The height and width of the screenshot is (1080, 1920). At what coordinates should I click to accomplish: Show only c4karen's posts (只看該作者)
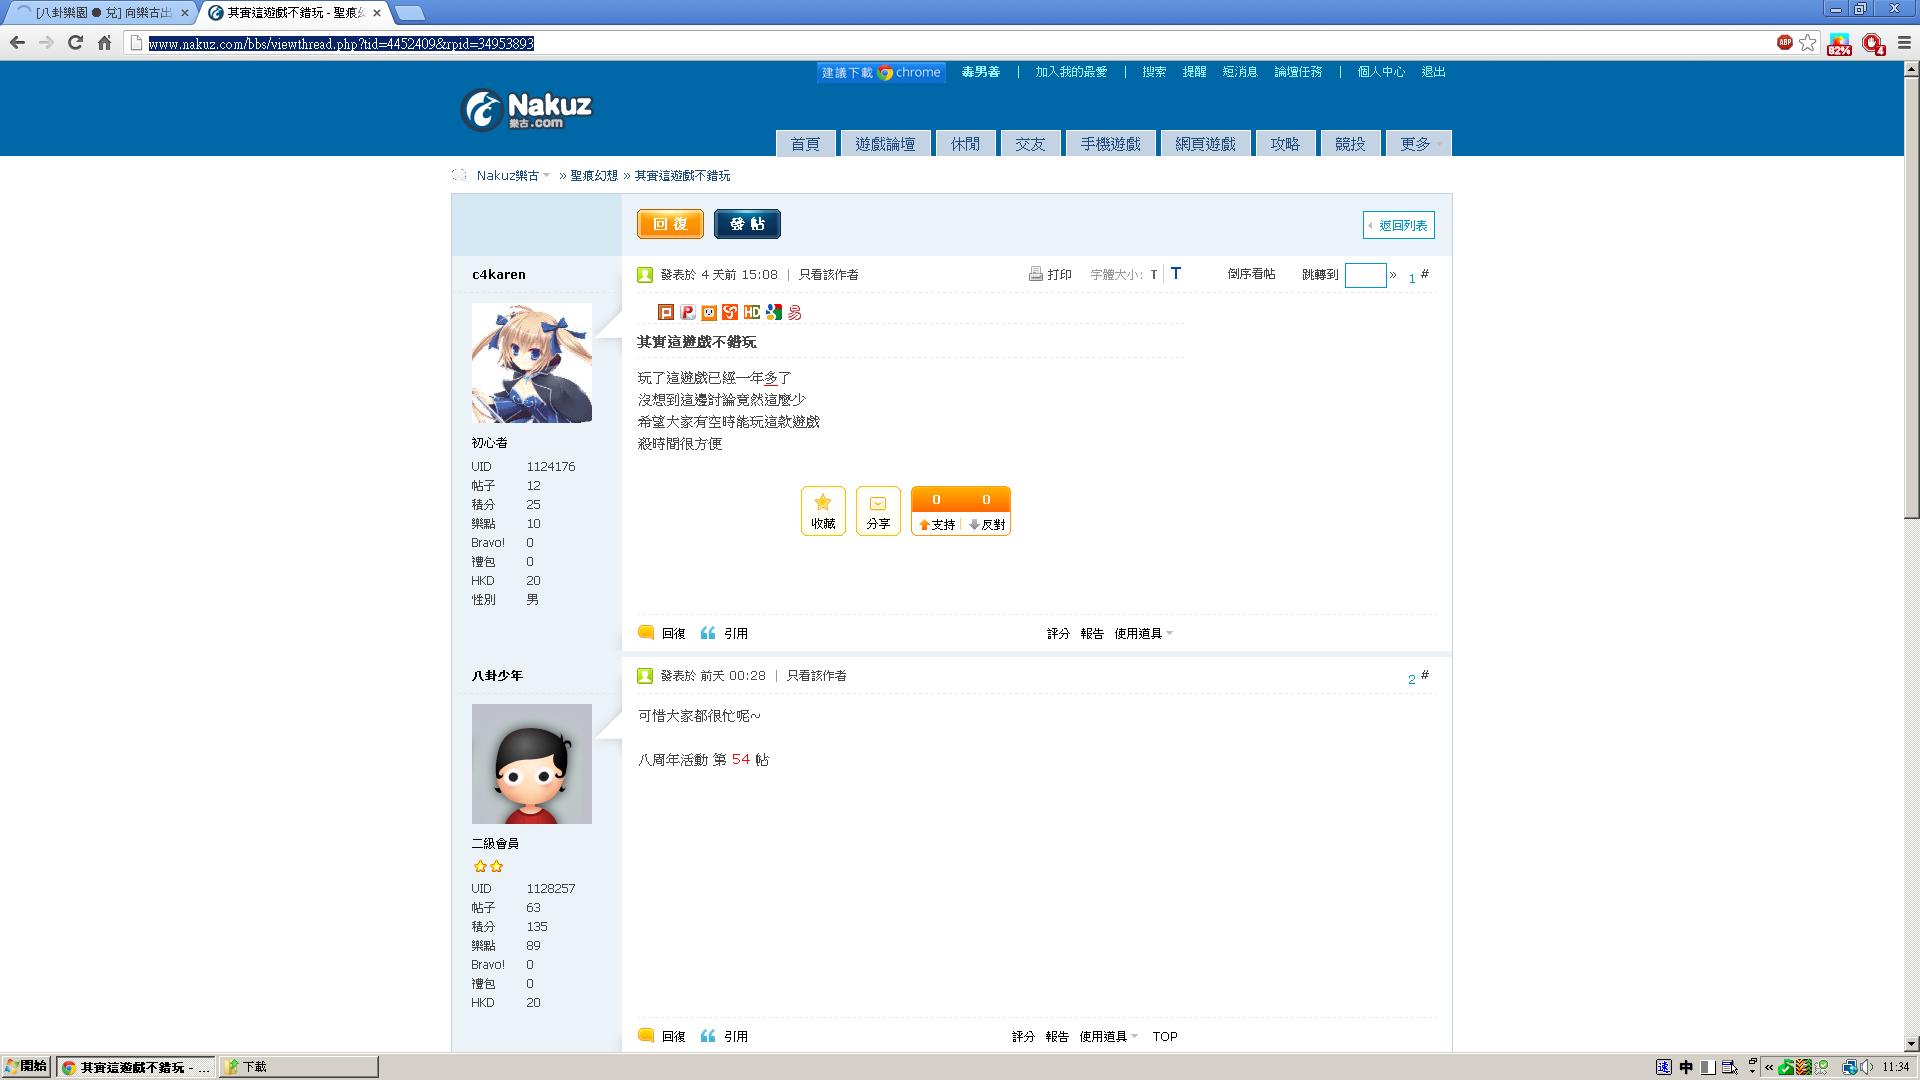point(828,274)
